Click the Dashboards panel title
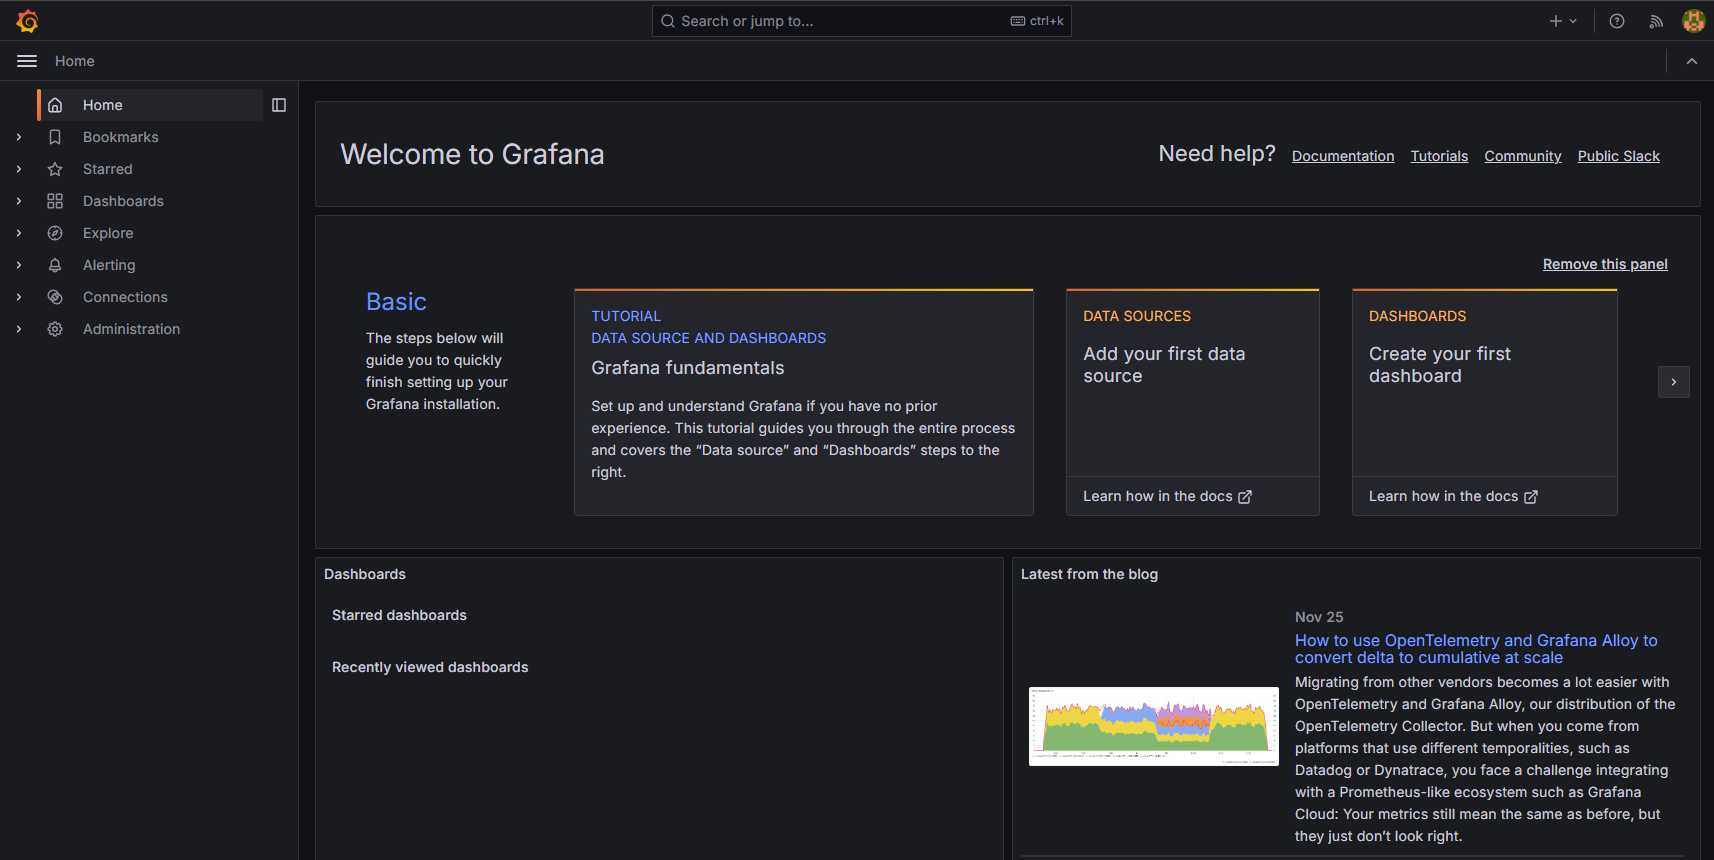Viewport: 1714px width, 860px height. [x=365, y=574]
